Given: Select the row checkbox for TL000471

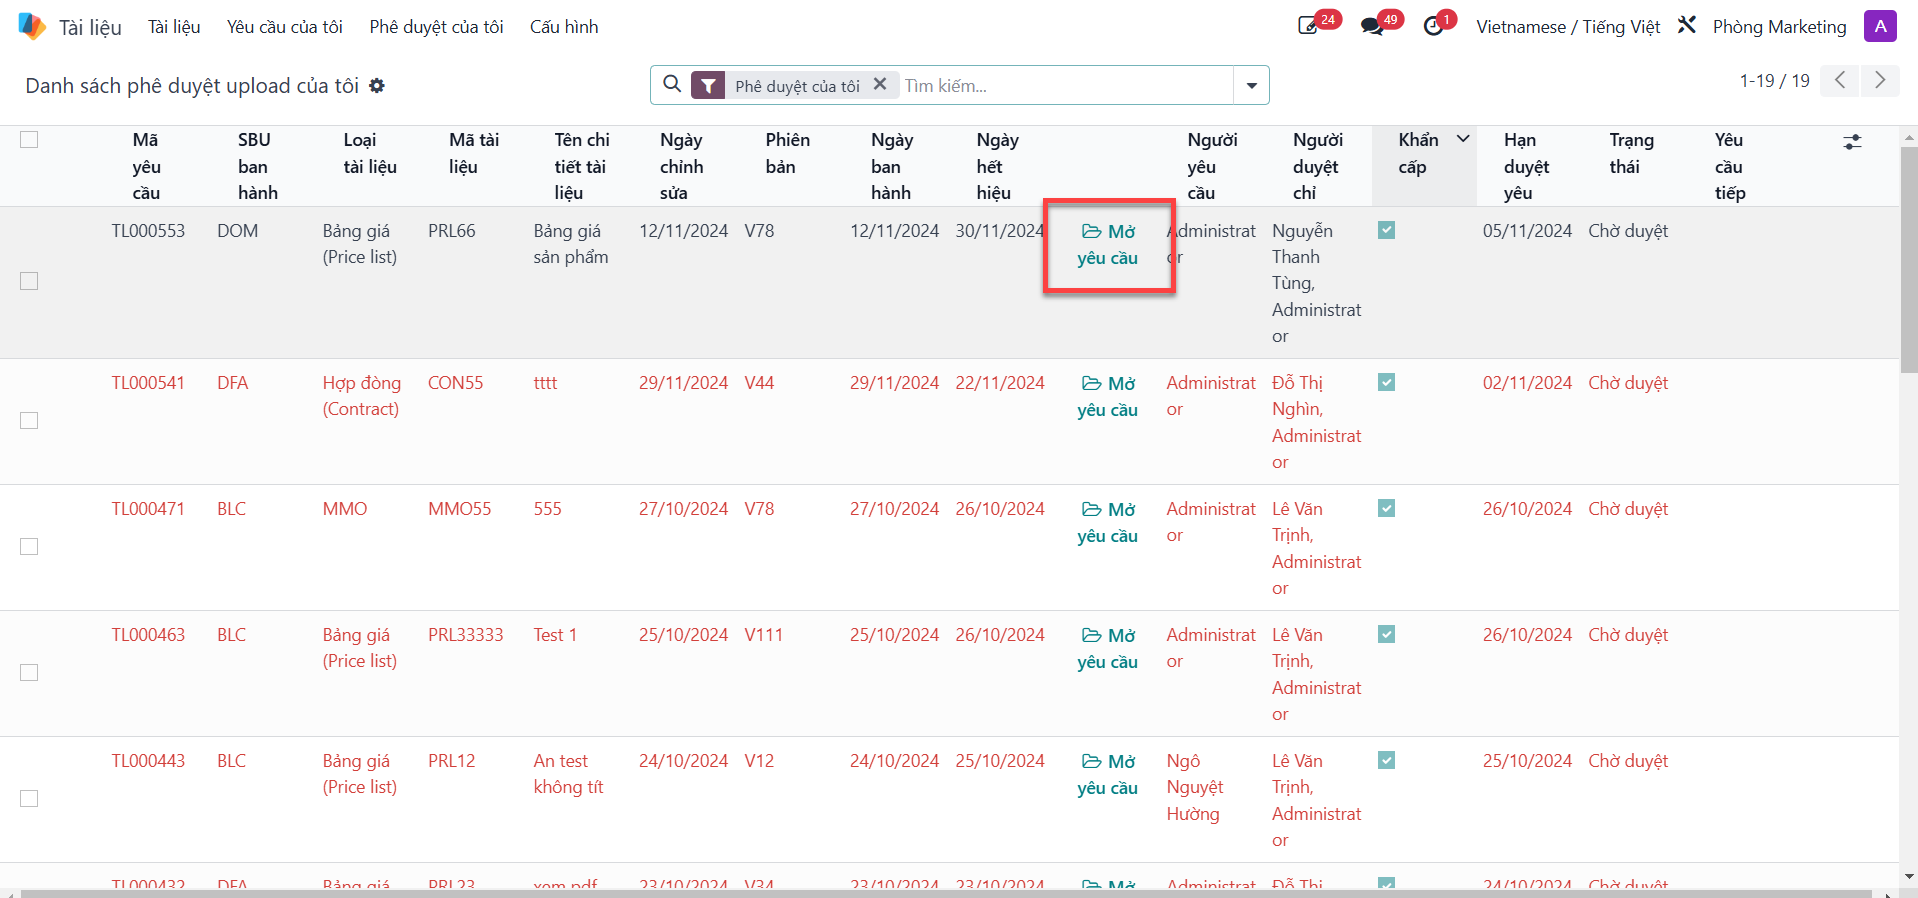Looking at the screenshot, I should click(x=29, y=546).
